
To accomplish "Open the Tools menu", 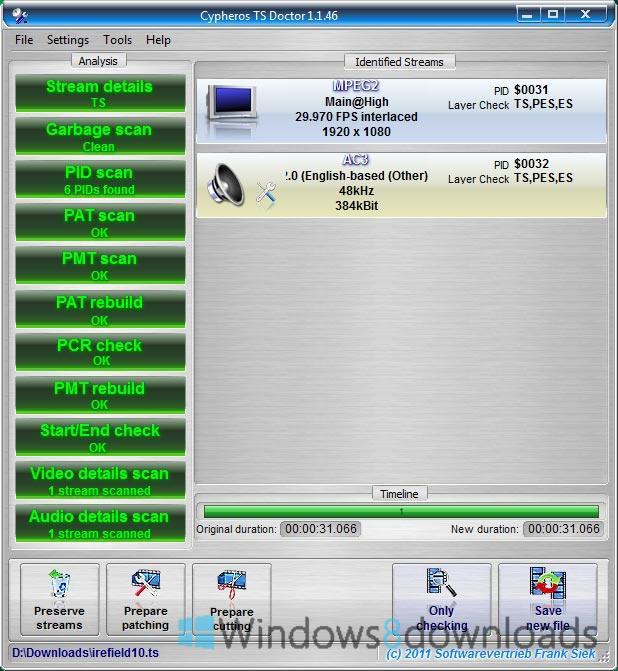I will tap(117, 40).
